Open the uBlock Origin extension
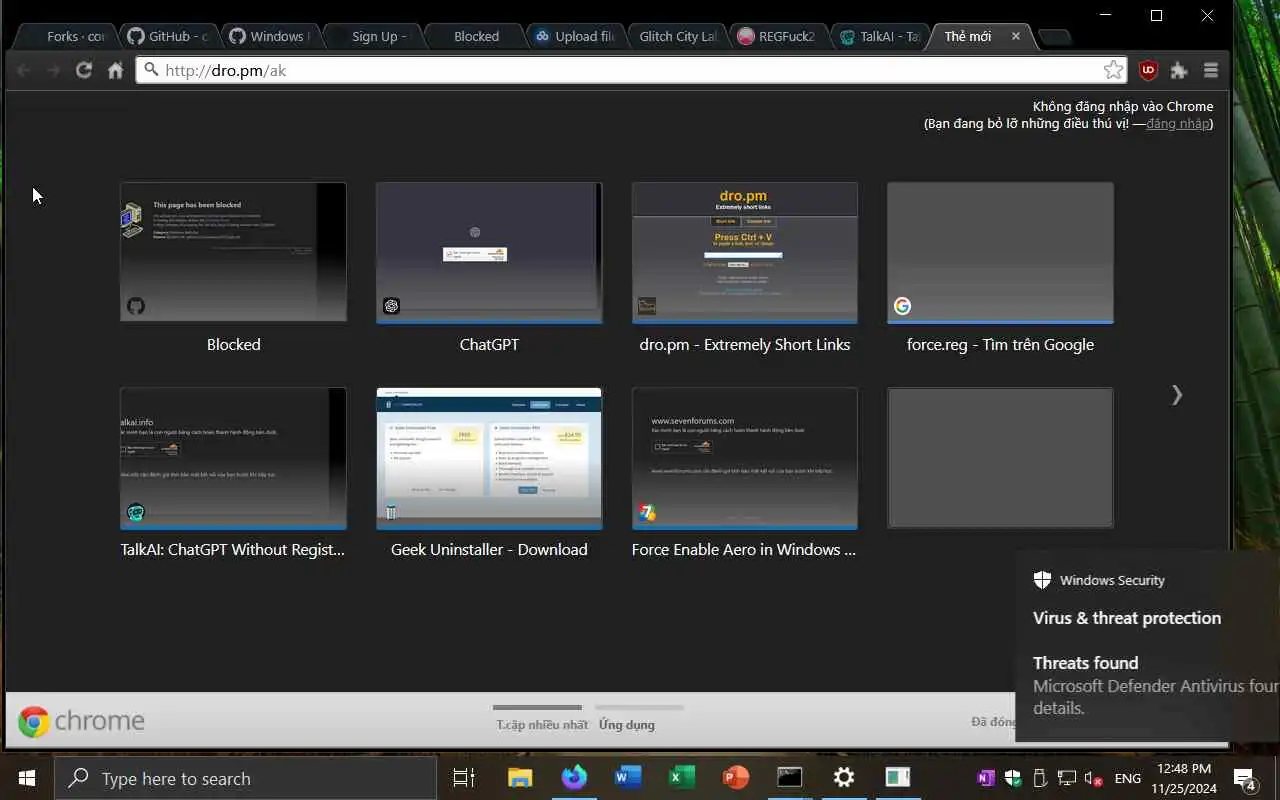 coord(1148,70)
